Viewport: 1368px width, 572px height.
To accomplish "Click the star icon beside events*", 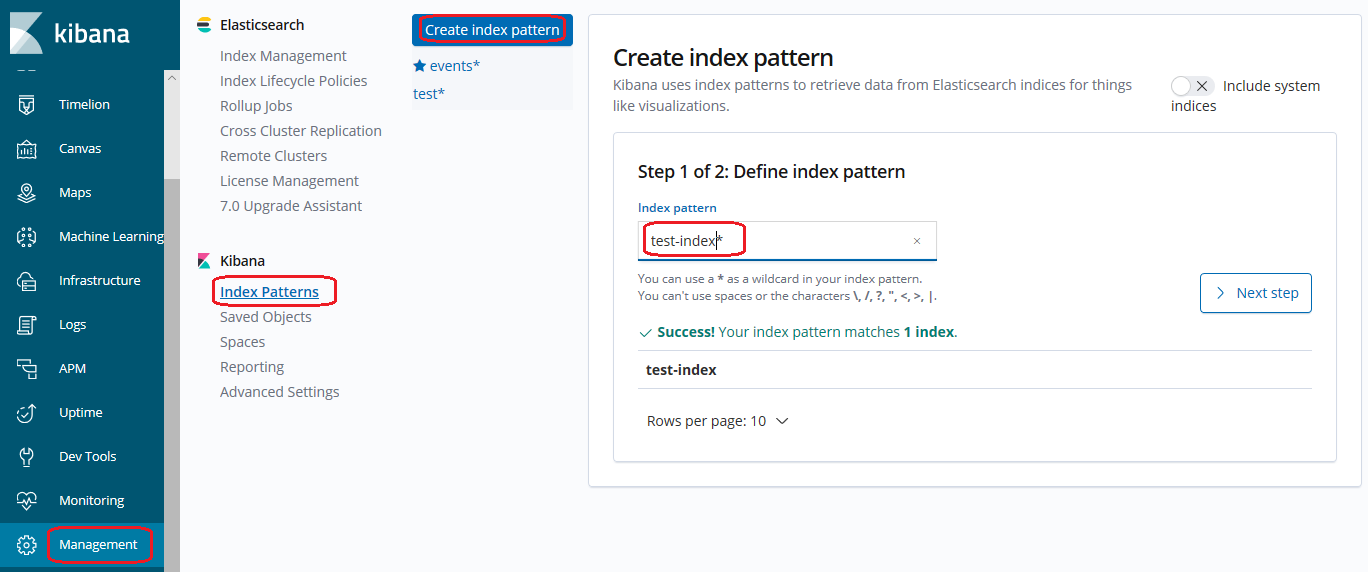I will (419, 66).
